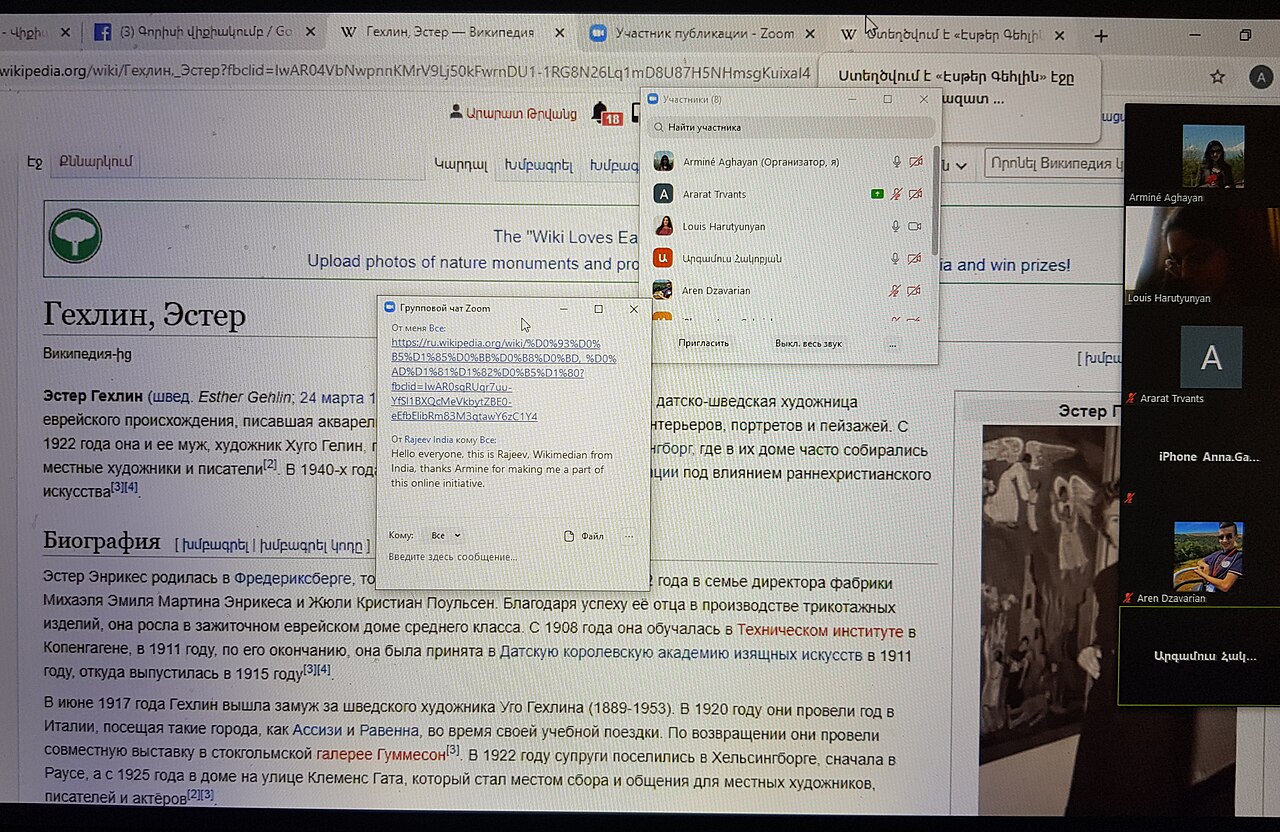Toggle Louis Harutyunyan camera icon
1280x832 pixels.
pos(914,226)
